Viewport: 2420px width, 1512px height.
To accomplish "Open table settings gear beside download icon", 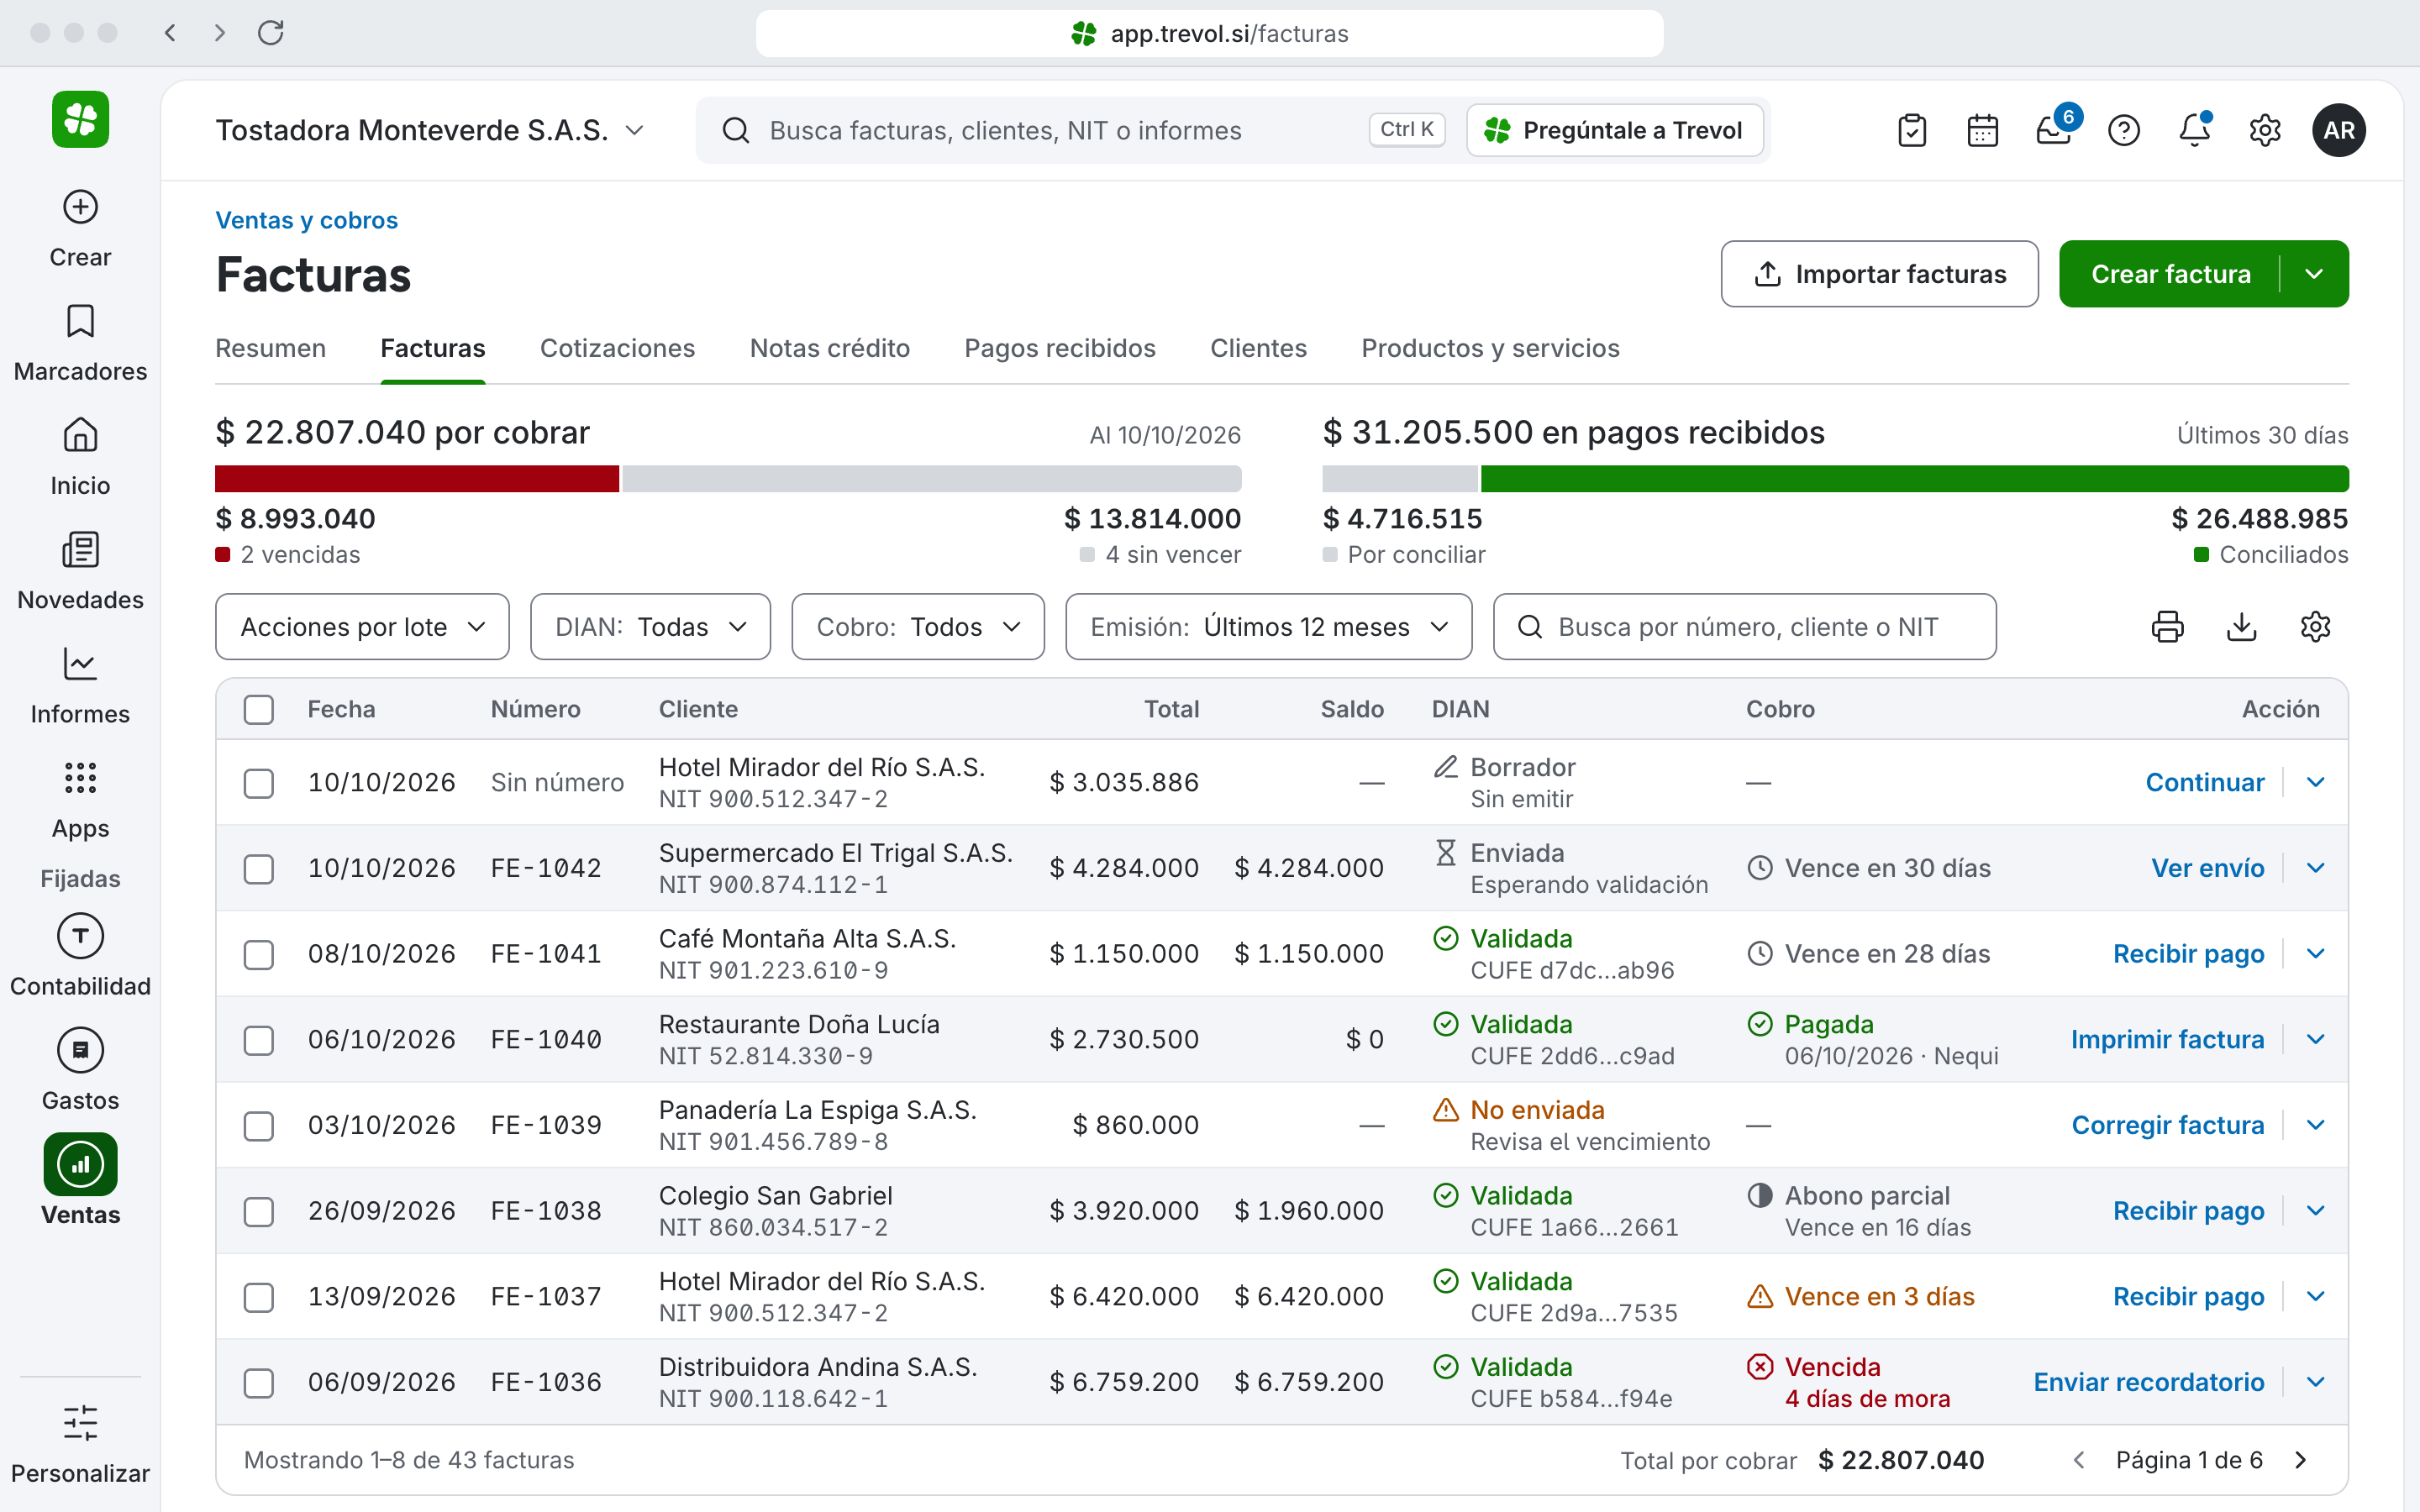I will click(x=2316, y=627).
